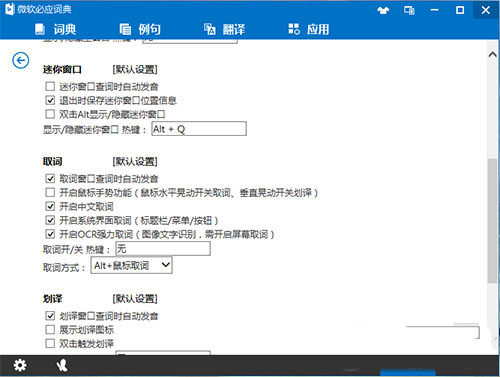Click the 迷你窗口 section heading
The image size is (500, 377).
(62, 69)
